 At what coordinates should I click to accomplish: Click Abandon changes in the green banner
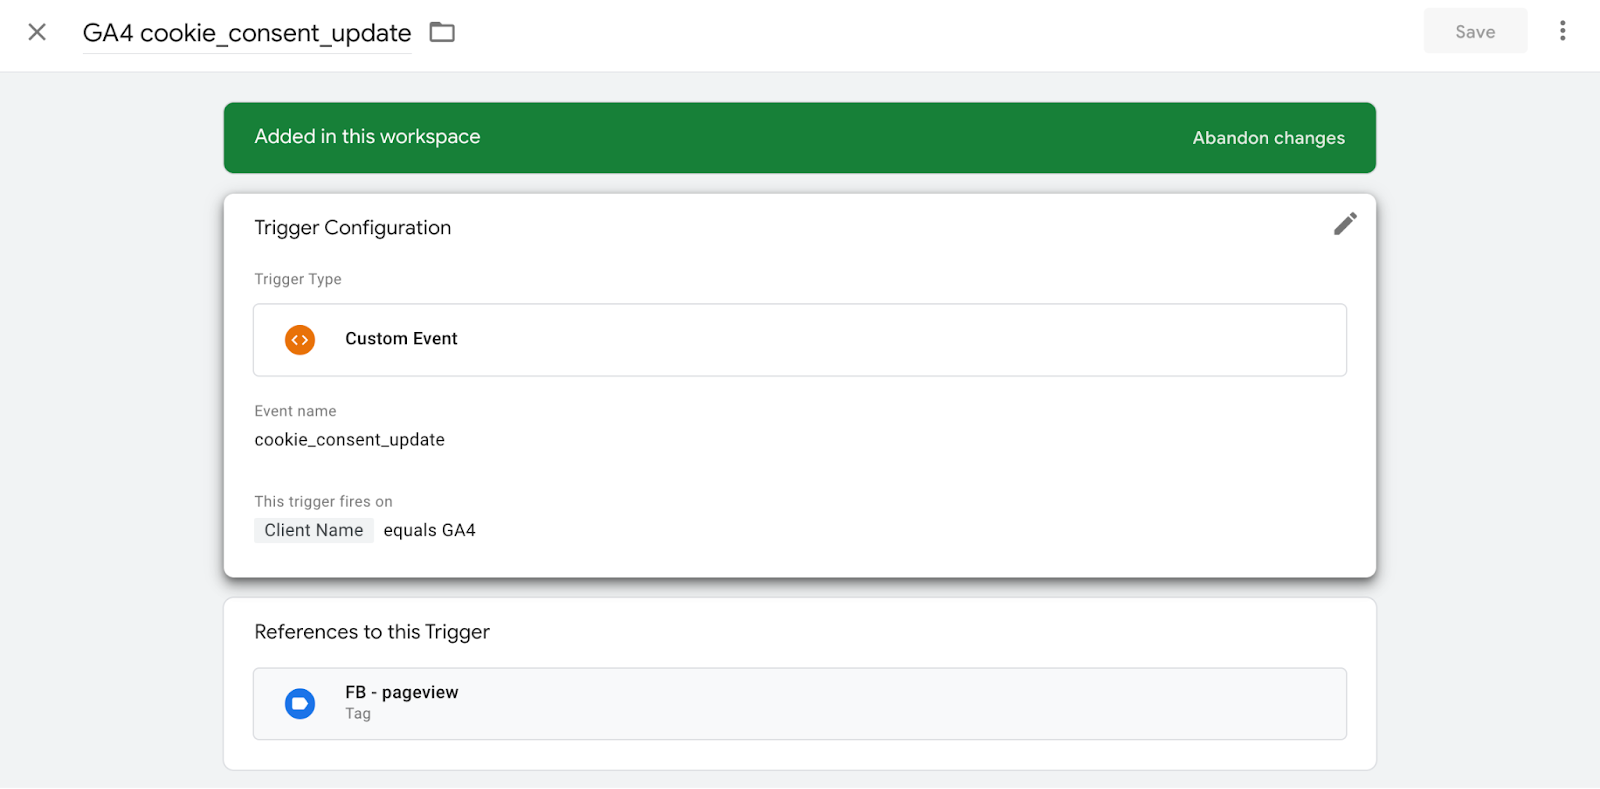[1268, 138]
